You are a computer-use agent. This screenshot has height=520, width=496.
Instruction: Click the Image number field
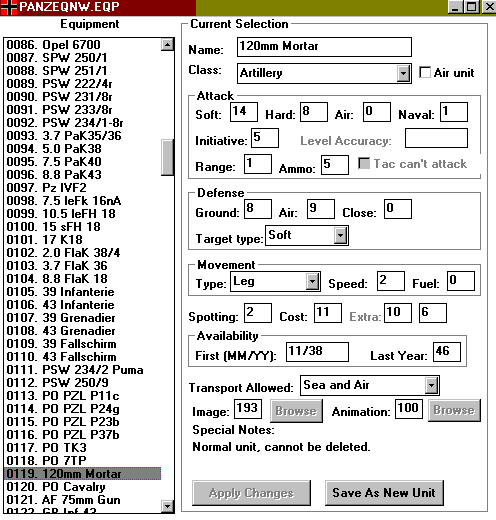(x=248, y=409)
